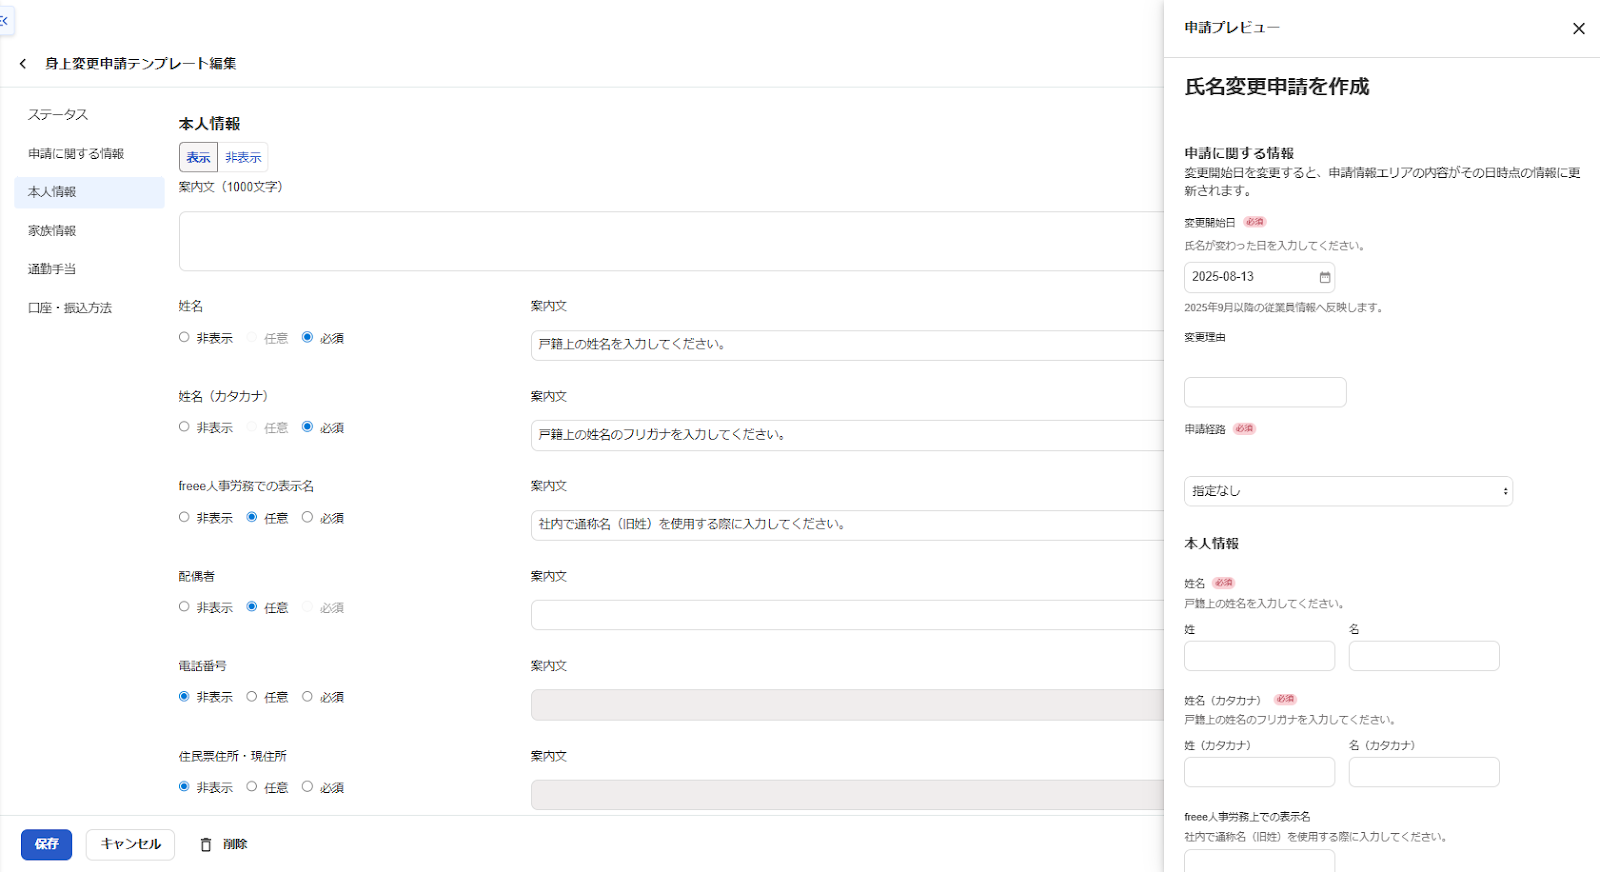Click the 身上変更申請テンプレート編集 page title
Image resolution: width=1600 pixels, height=872 pixels.
tap(140, 64)
